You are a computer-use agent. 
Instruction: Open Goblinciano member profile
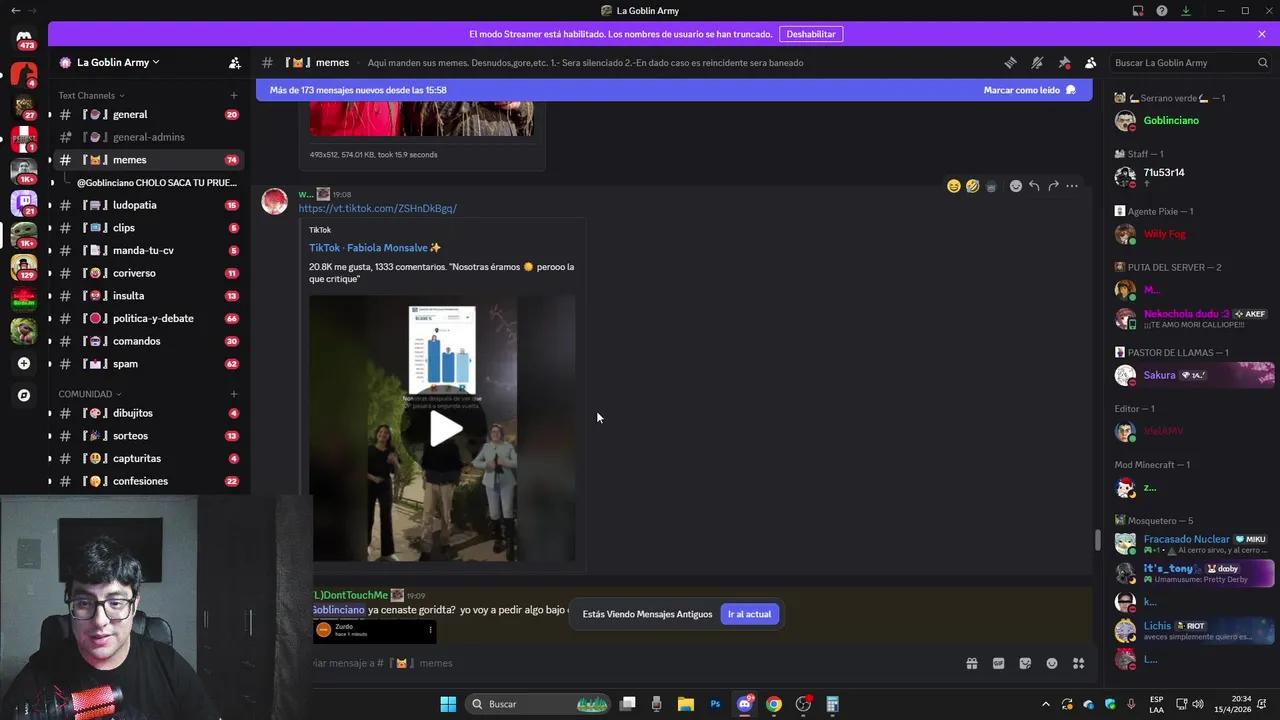(1193, 121)
